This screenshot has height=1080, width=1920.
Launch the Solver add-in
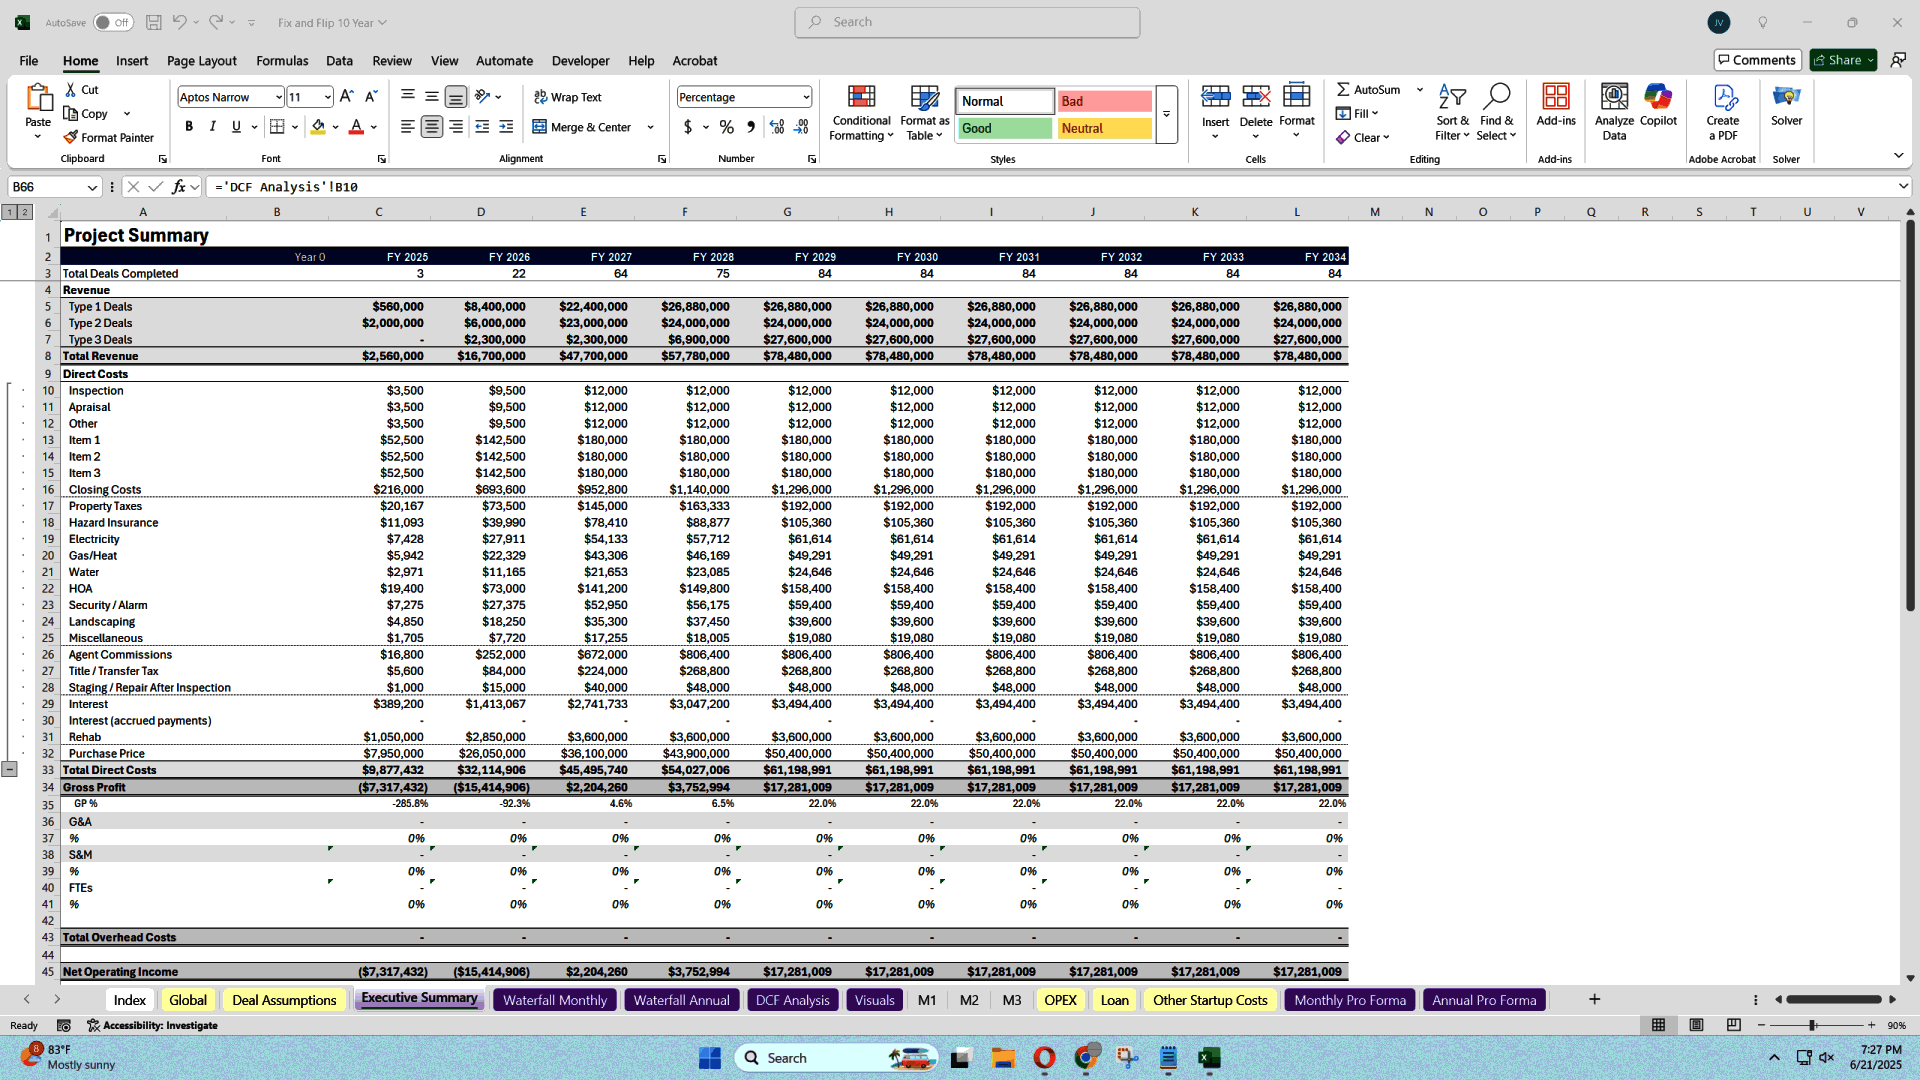[x=1786, y=105]
